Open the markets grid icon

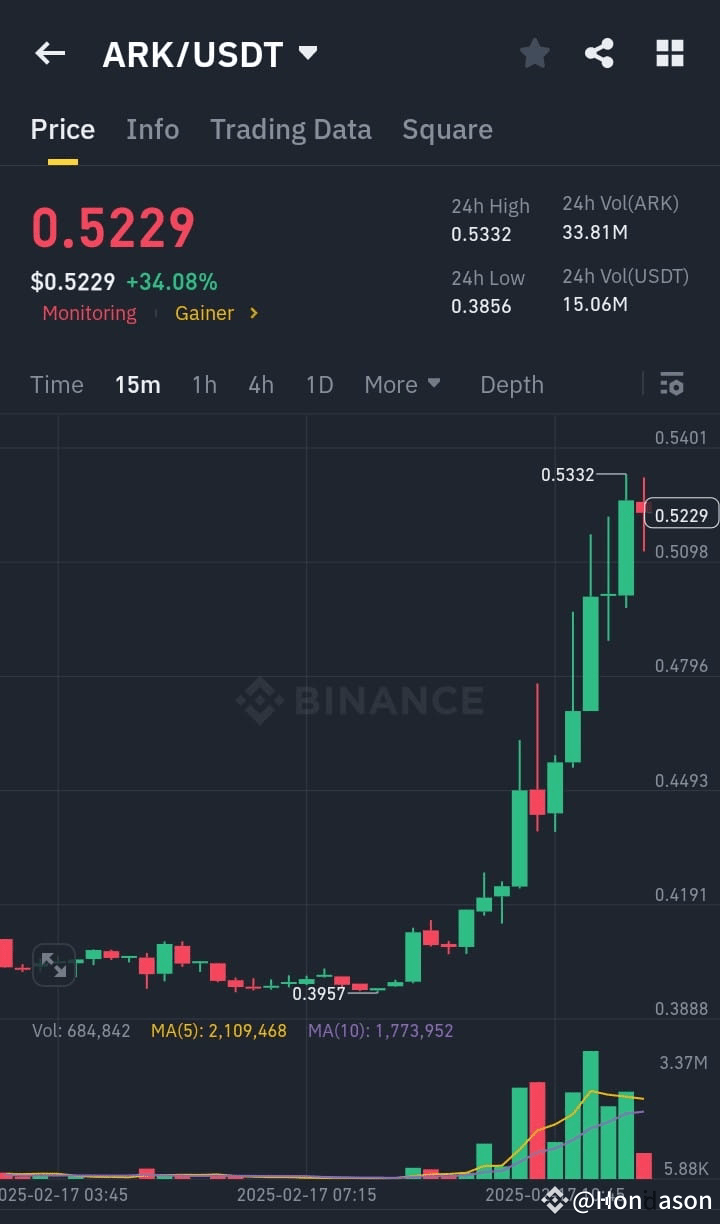[x=669, y=53]
